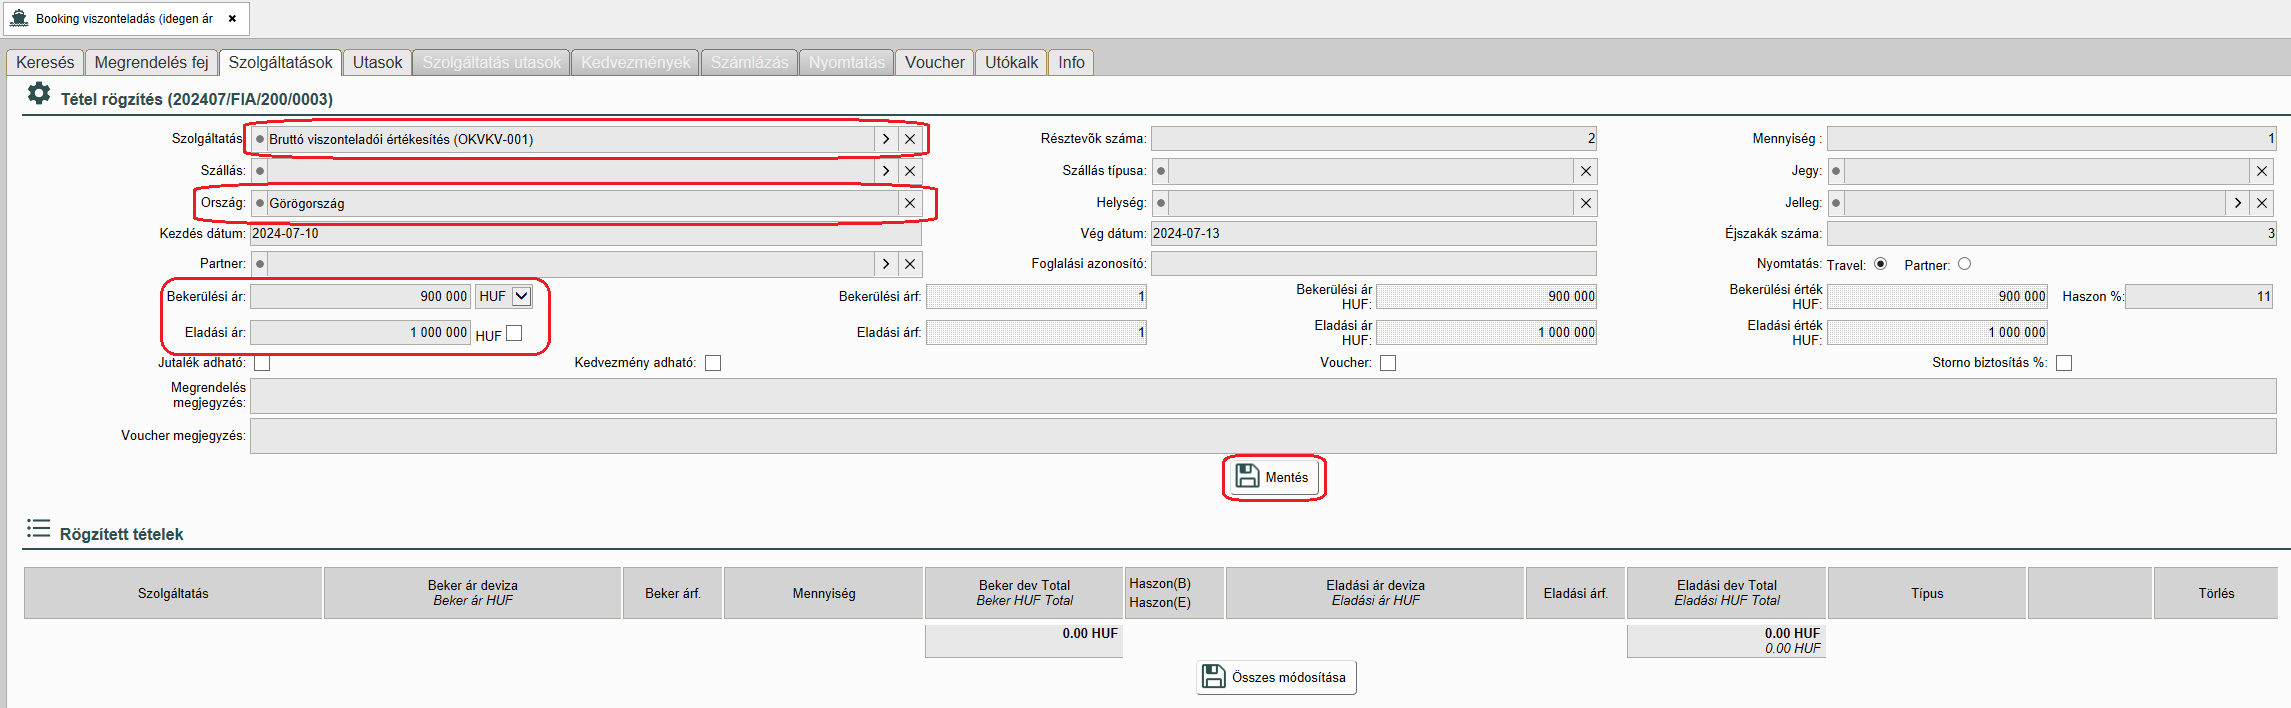Clear the Szállás típusa field
The height and width of the screenshot is (708, 2291).
pyautogui.click(x=1585, y=171)
